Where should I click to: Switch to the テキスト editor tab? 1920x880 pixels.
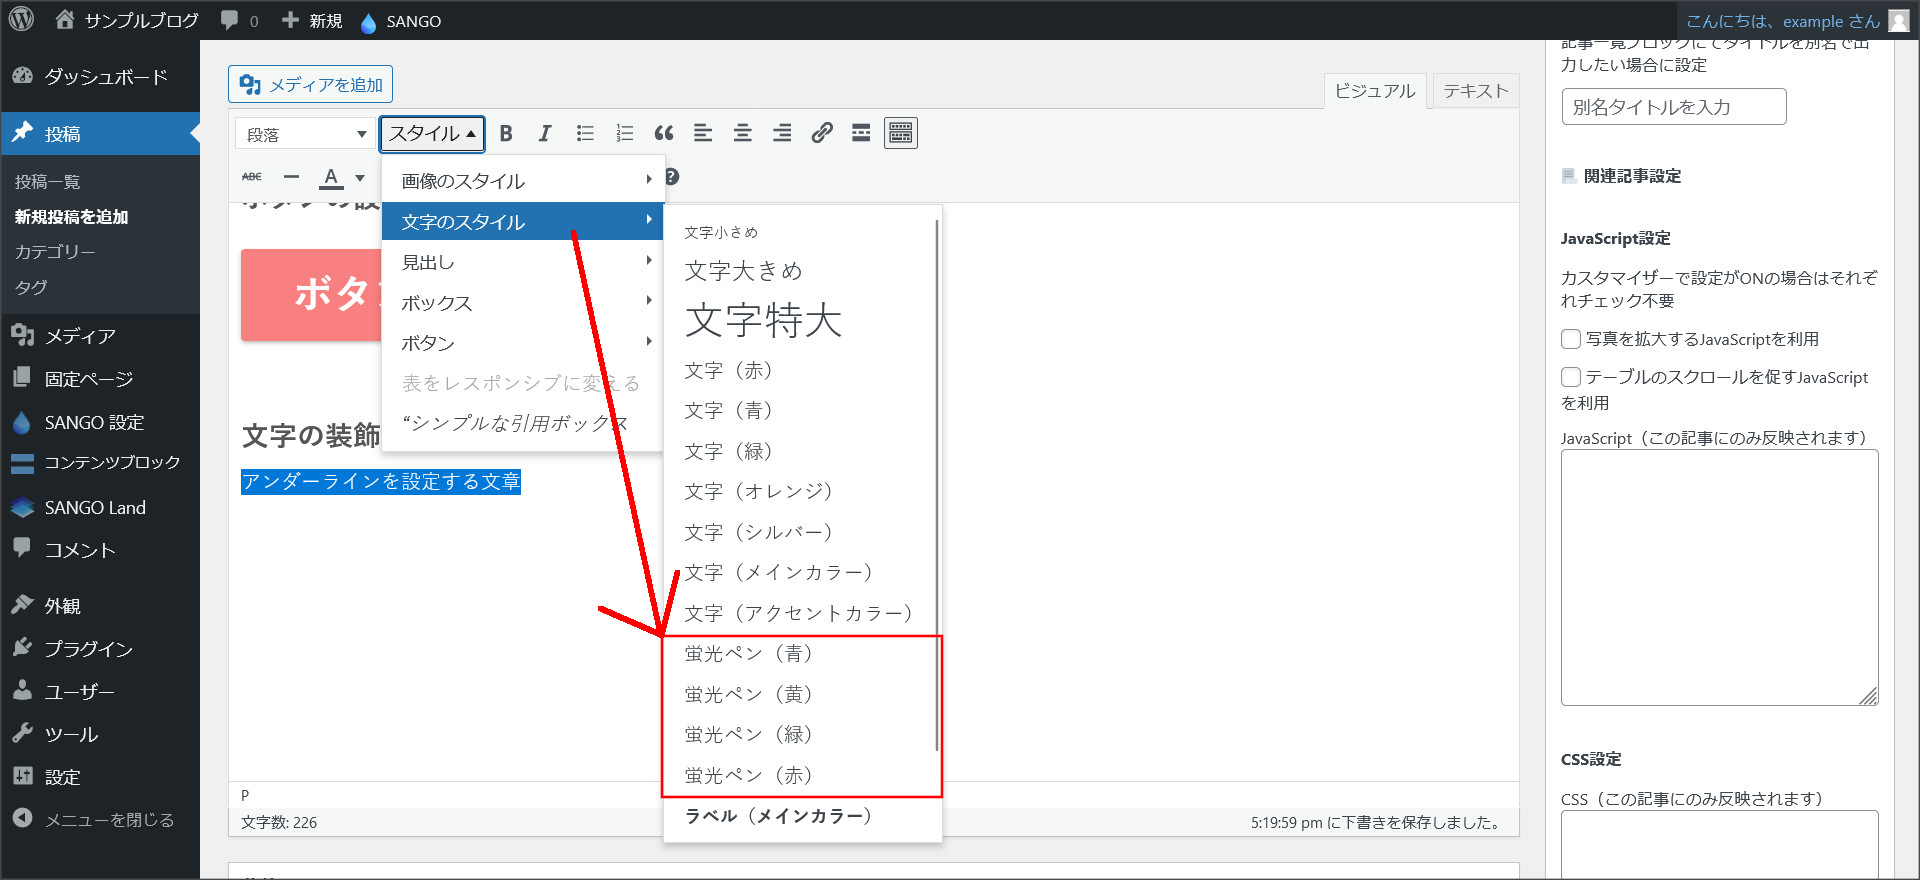point(1475,91)
